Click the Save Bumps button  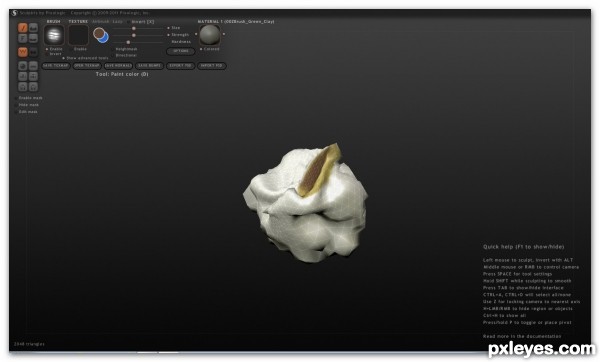pyautogui.click(x=149, y=66)
